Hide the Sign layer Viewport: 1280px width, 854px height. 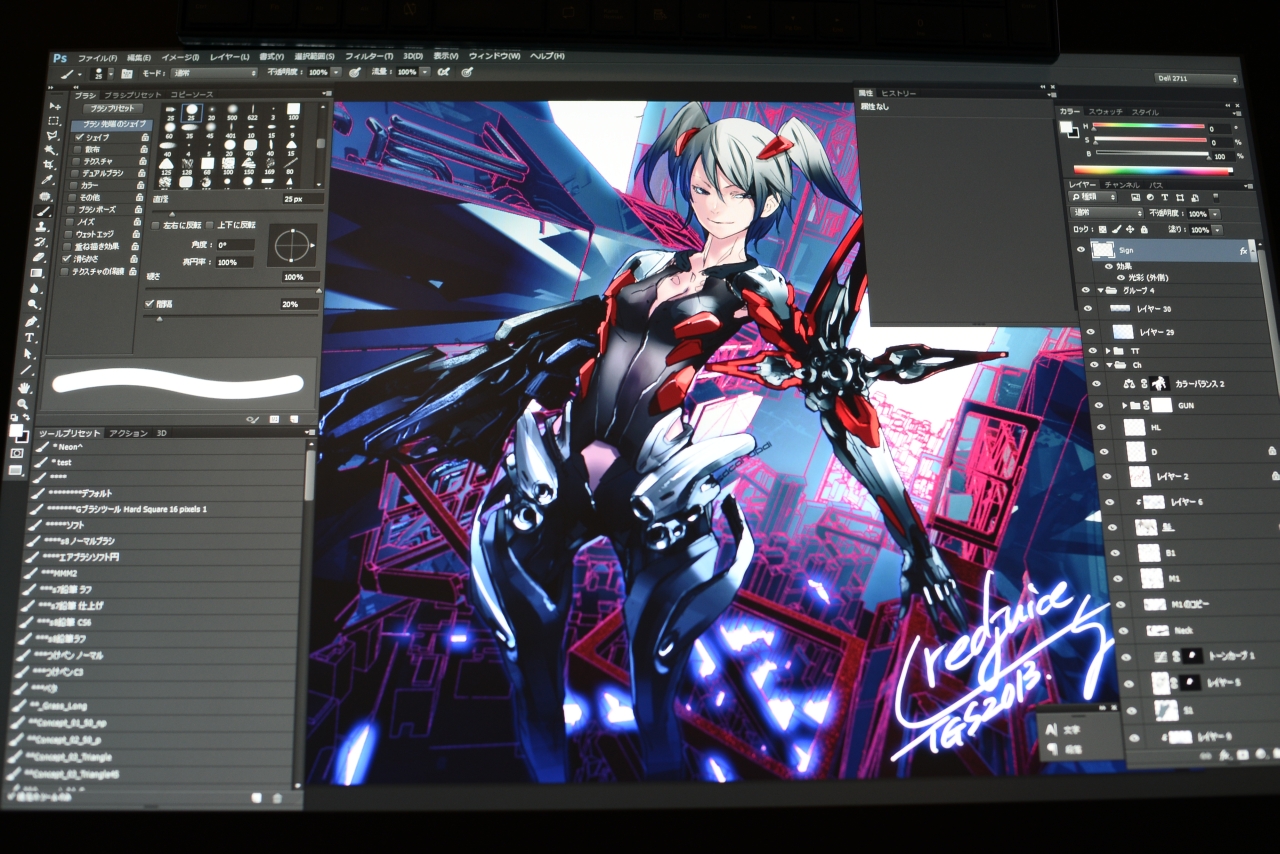pyautogui.click(x=1081, y=250)
